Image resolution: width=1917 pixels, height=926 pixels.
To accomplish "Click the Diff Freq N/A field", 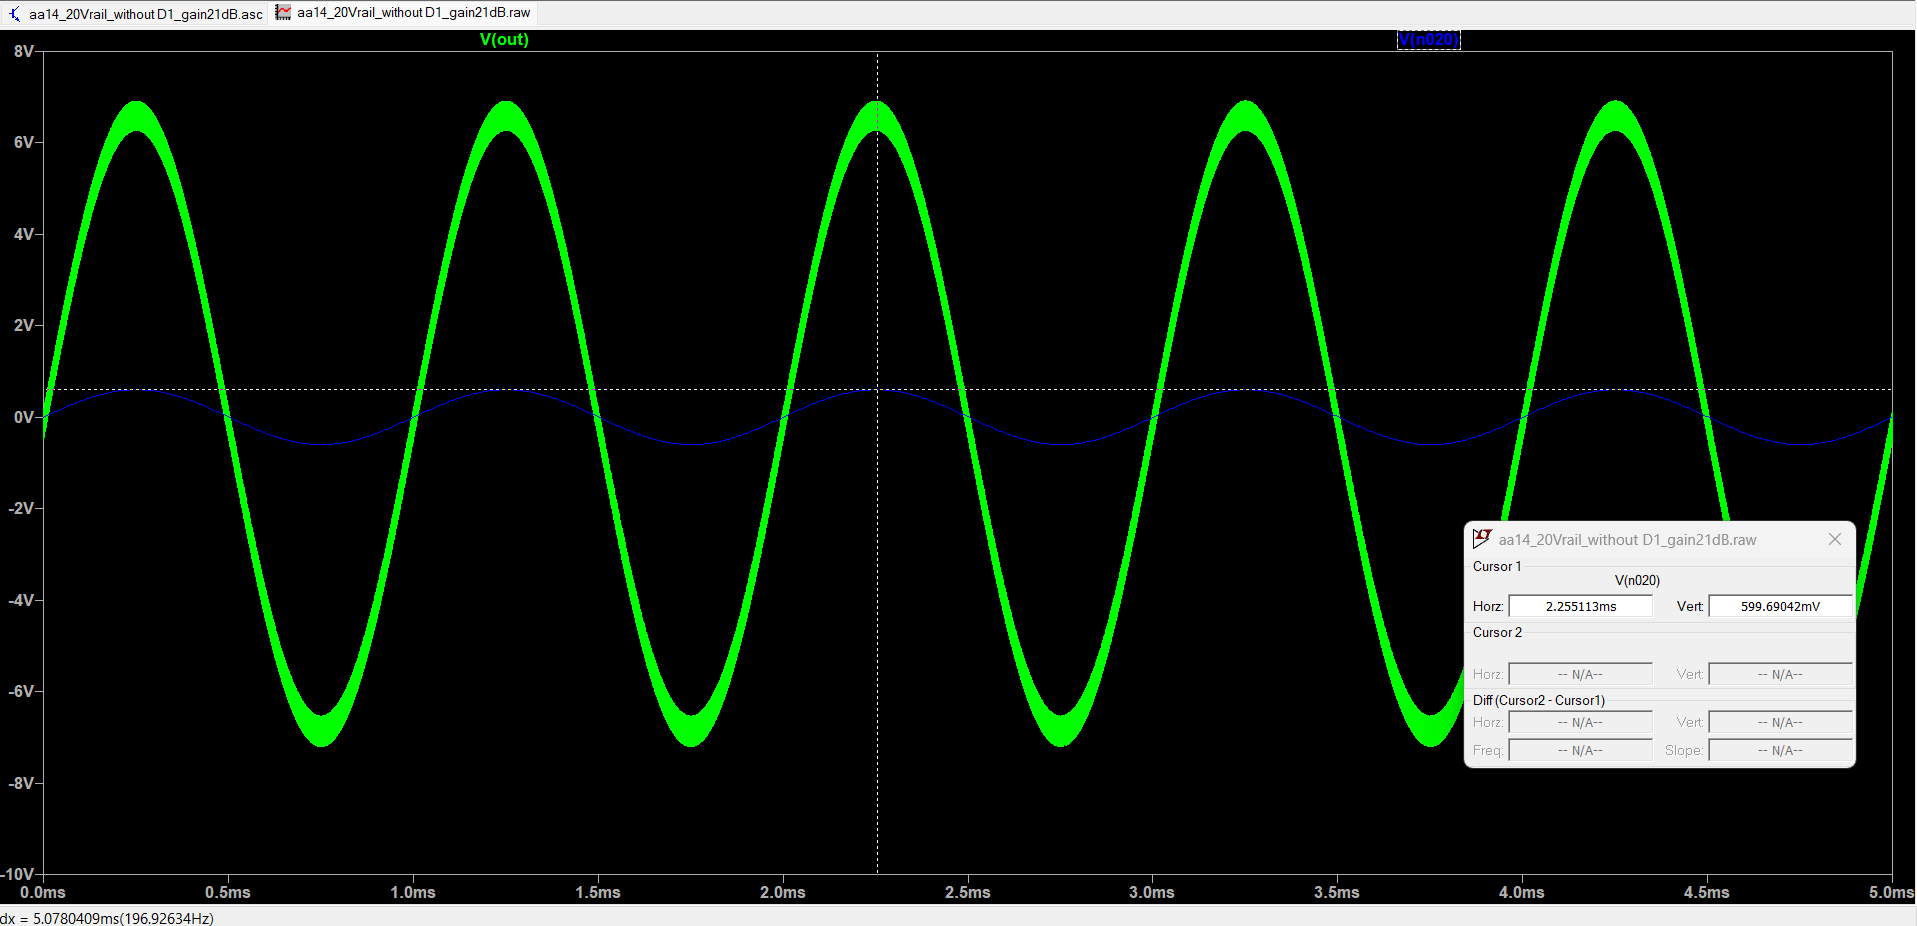I will pos(1580,750).
